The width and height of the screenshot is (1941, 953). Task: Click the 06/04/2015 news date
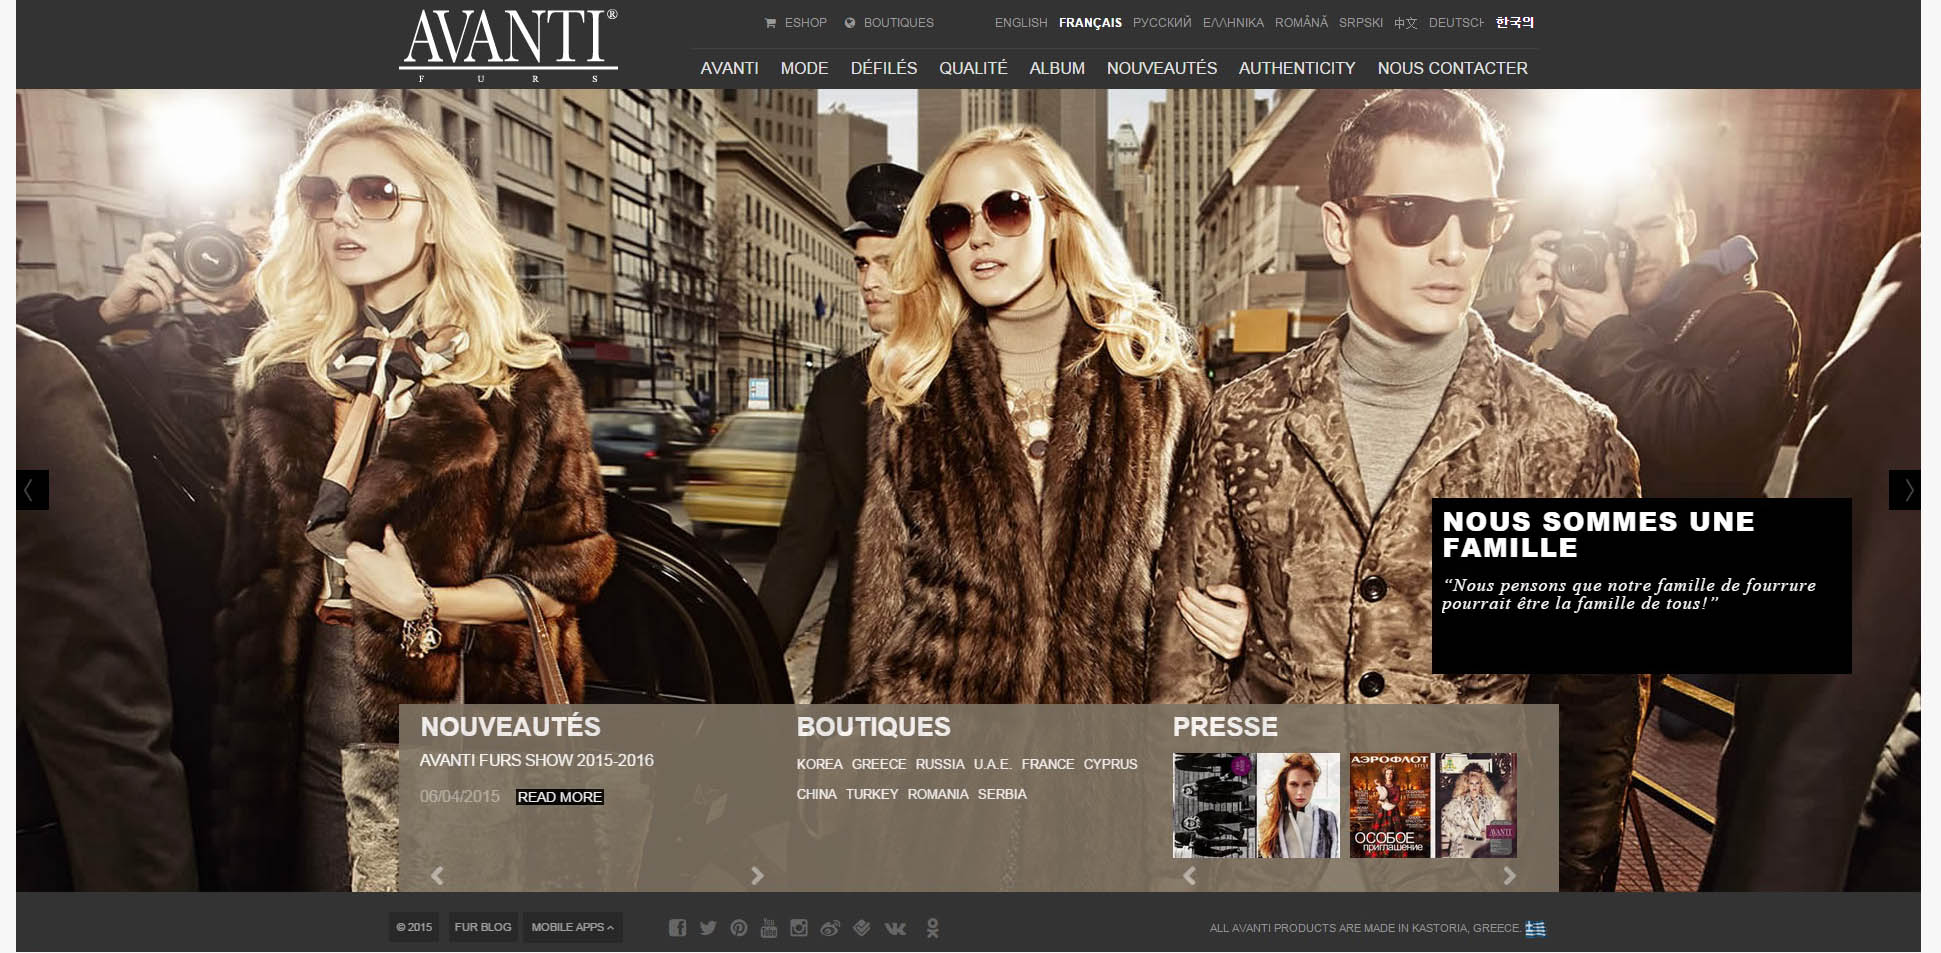click(x=460, y=797)
